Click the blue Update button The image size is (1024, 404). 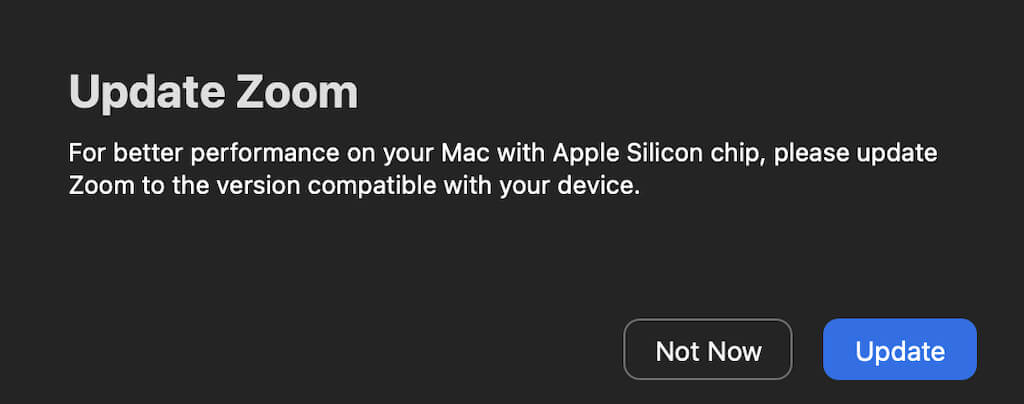pos(899,350)
